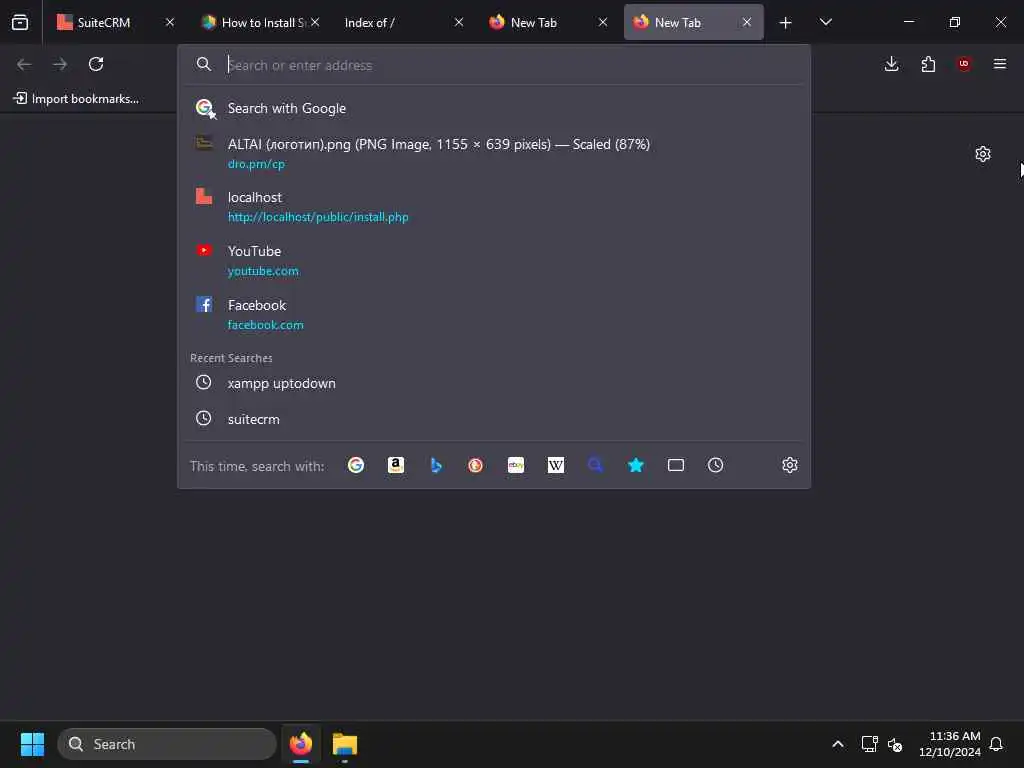Open a new tab with plus button

(785, 23)
